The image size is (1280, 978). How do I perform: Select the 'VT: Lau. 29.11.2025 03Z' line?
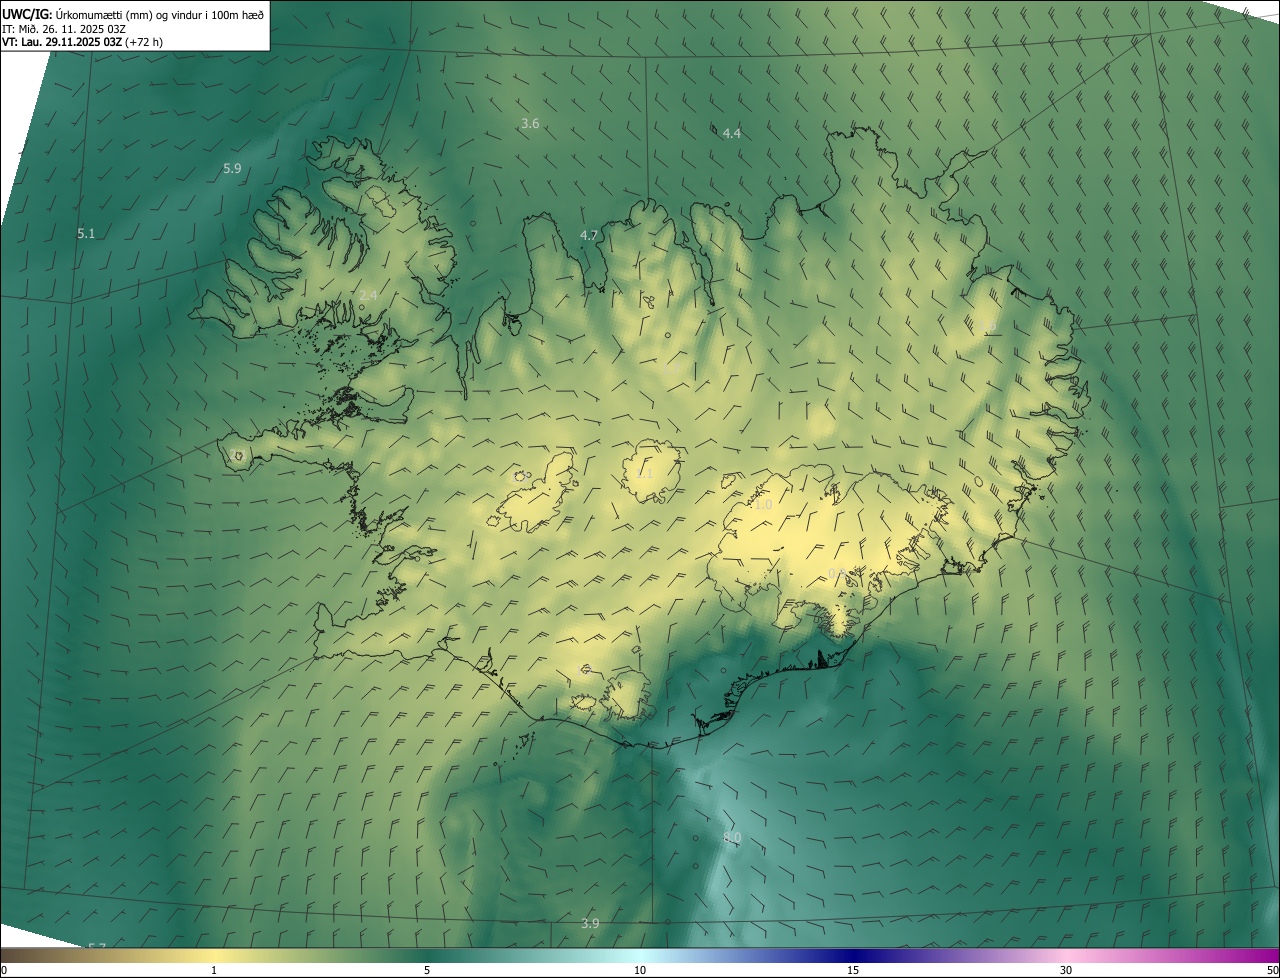[82, 42]
